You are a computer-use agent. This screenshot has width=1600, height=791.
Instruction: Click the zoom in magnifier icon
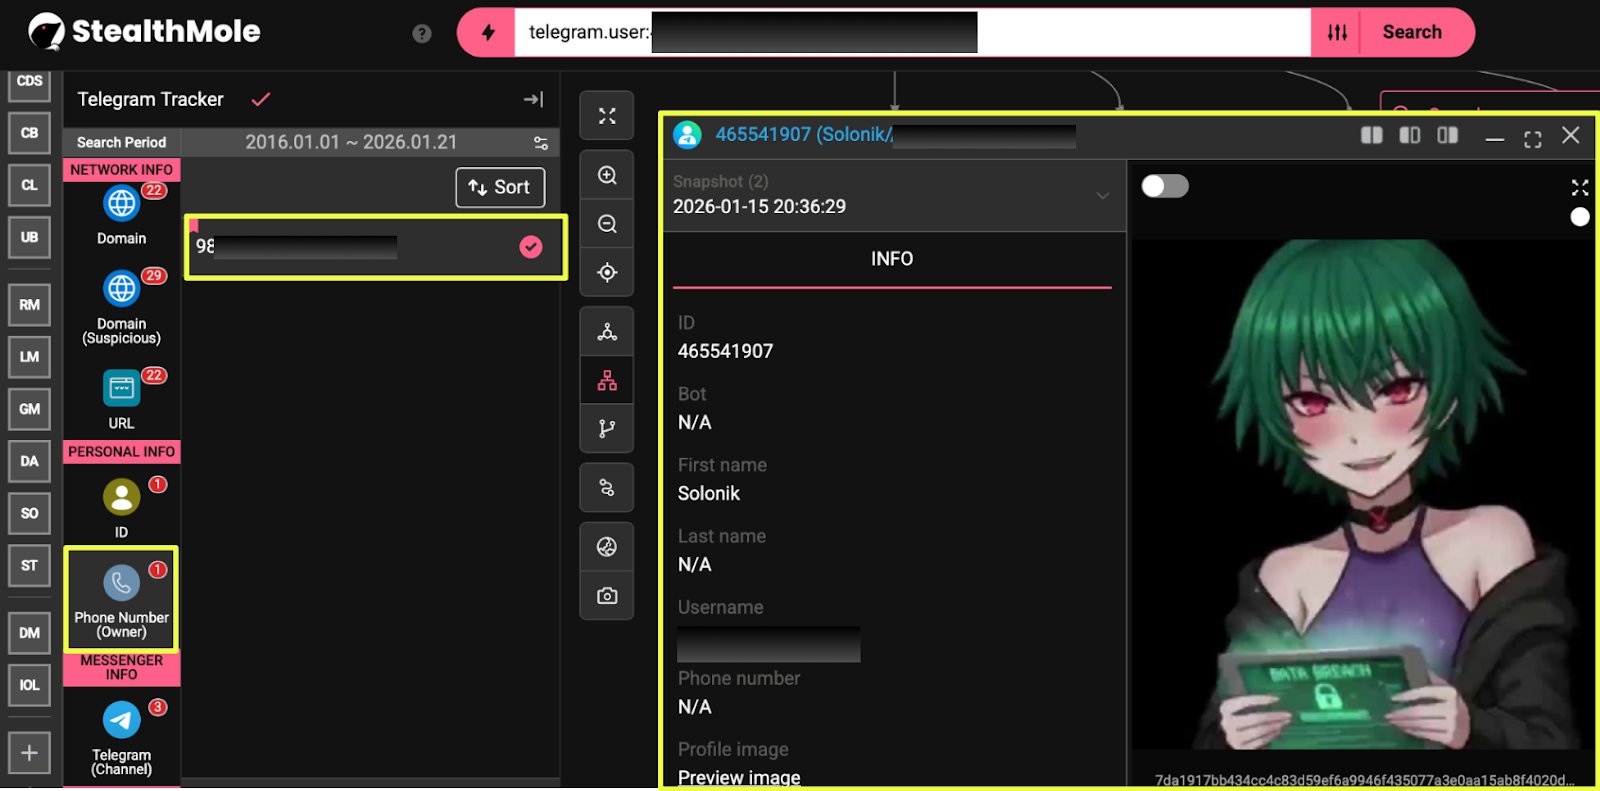607,176
